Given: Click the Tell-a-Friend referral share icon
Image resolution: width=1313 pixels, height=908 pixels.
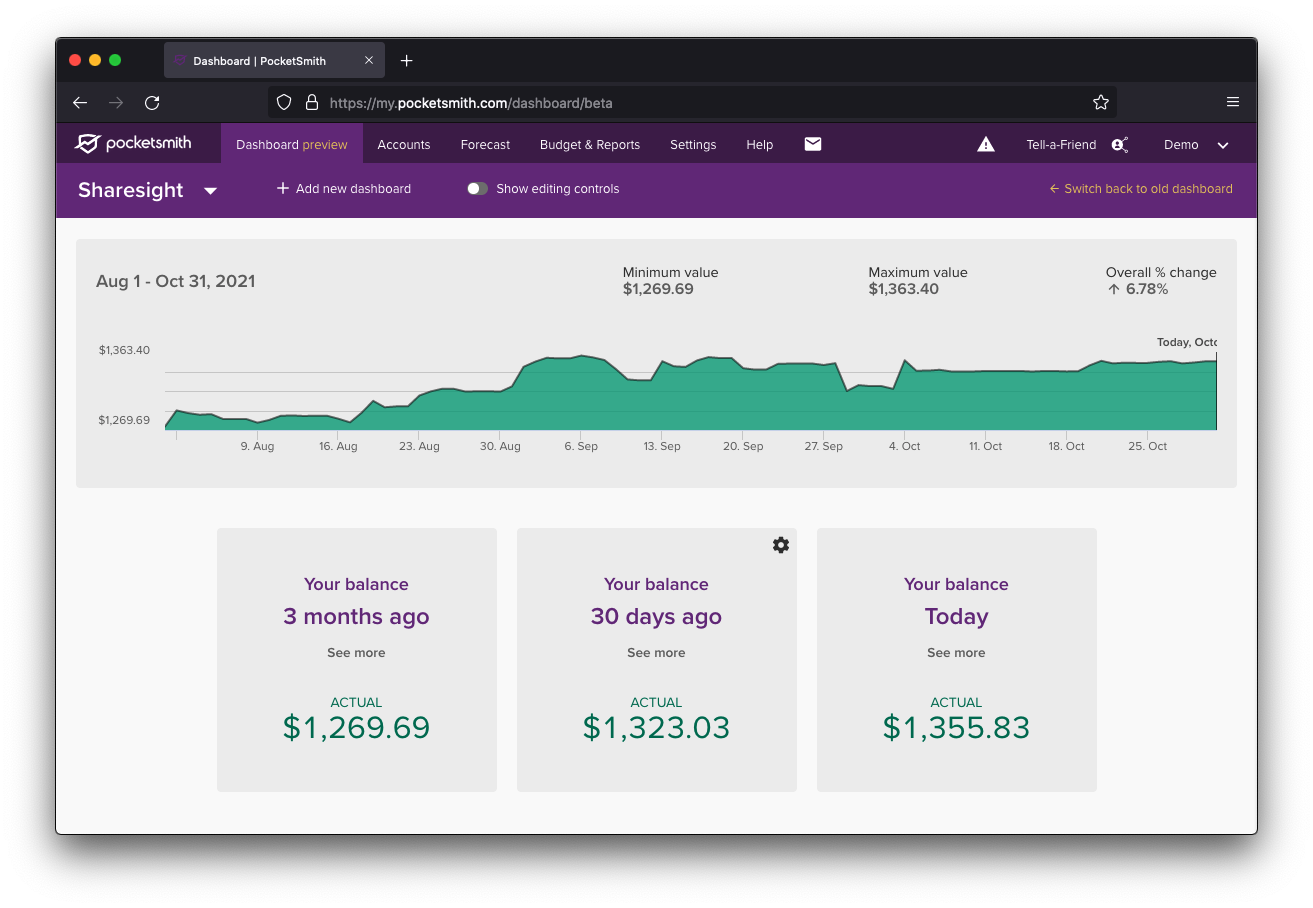Looking at the screenshot, I should (1120, 144).
